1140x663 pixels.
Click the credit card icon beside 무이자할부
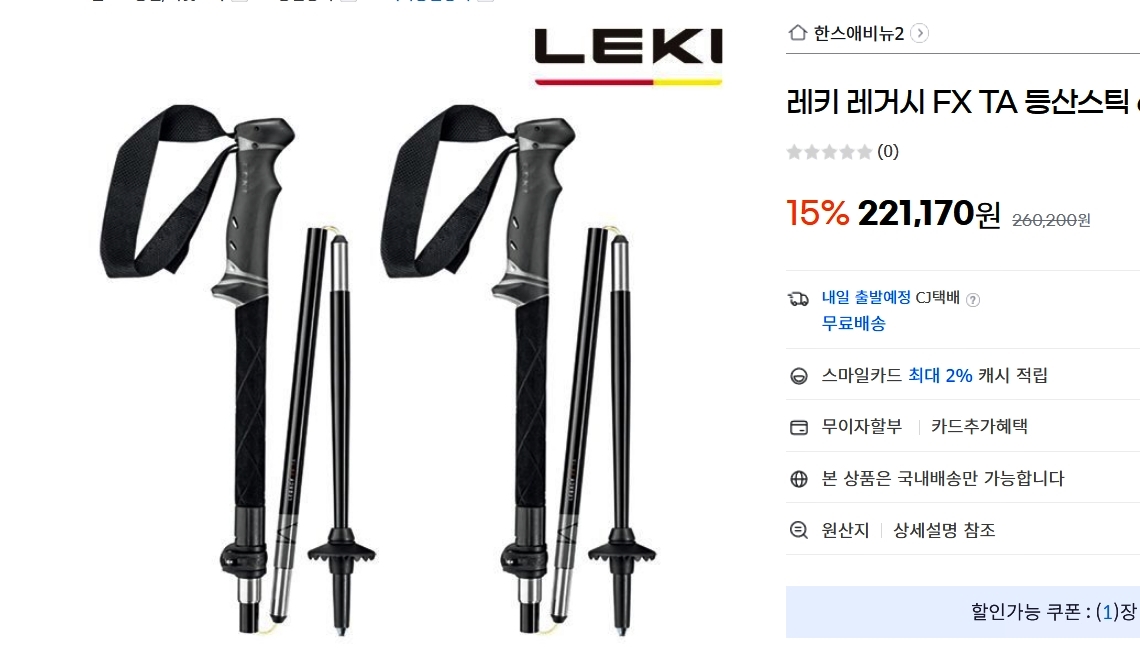[x=798, y=427]
